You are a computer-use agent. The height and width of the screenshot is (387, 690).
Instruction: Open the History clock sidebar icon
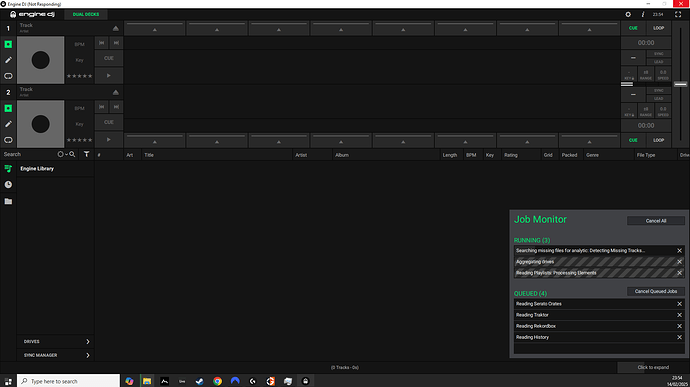coord(8,184)
